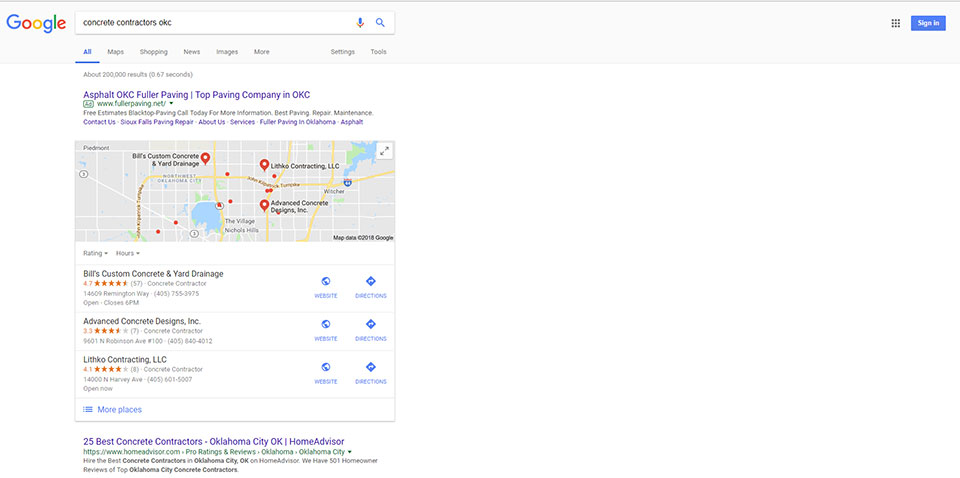Open the Google apps grid

pyautogui.click(x=896, y=23)
